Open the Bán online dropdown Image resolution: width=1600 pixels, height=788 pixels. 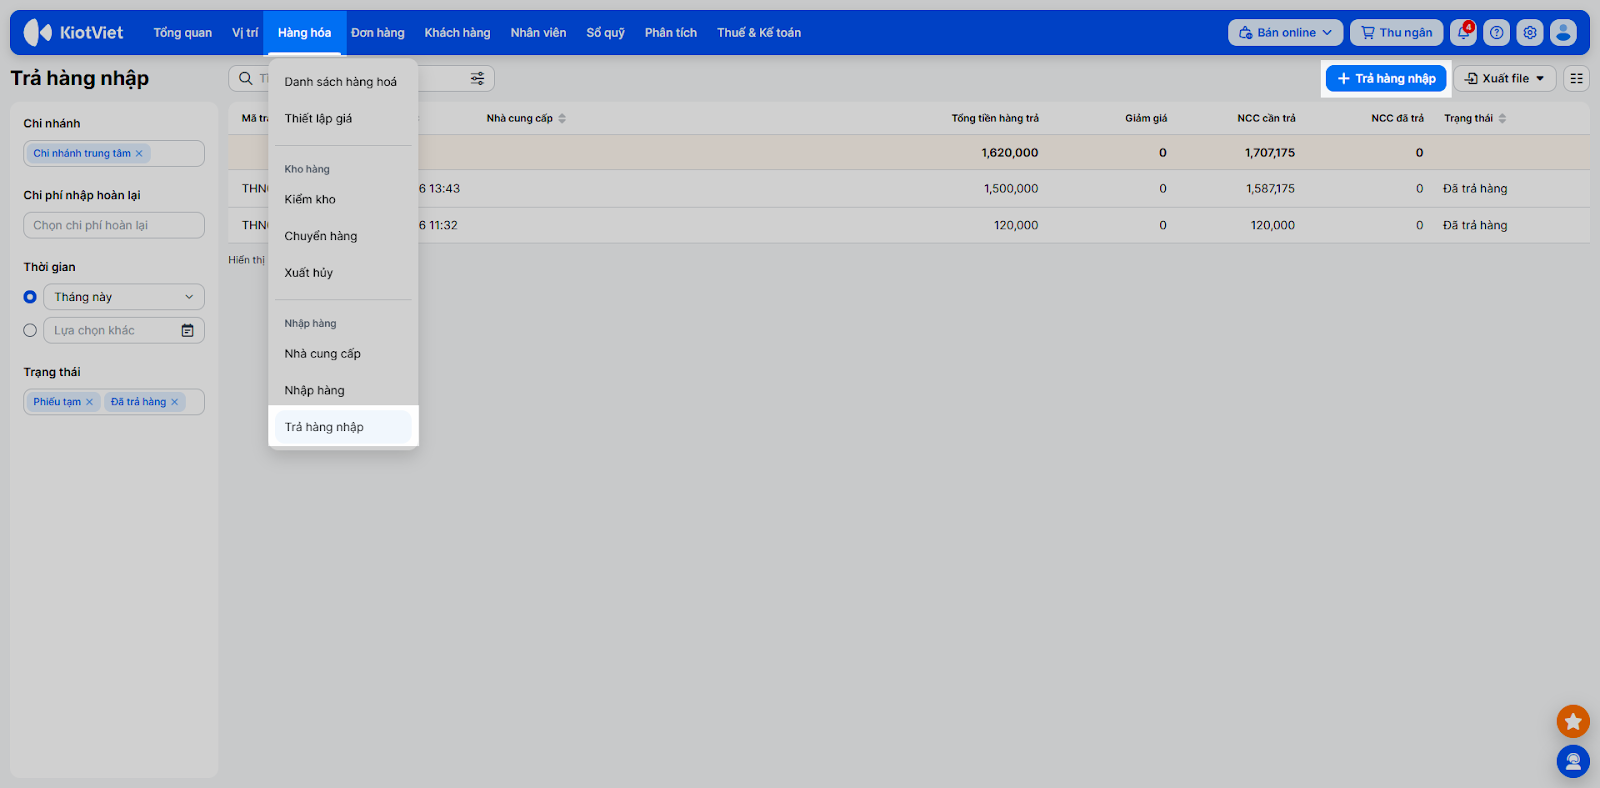[1285, 32]
